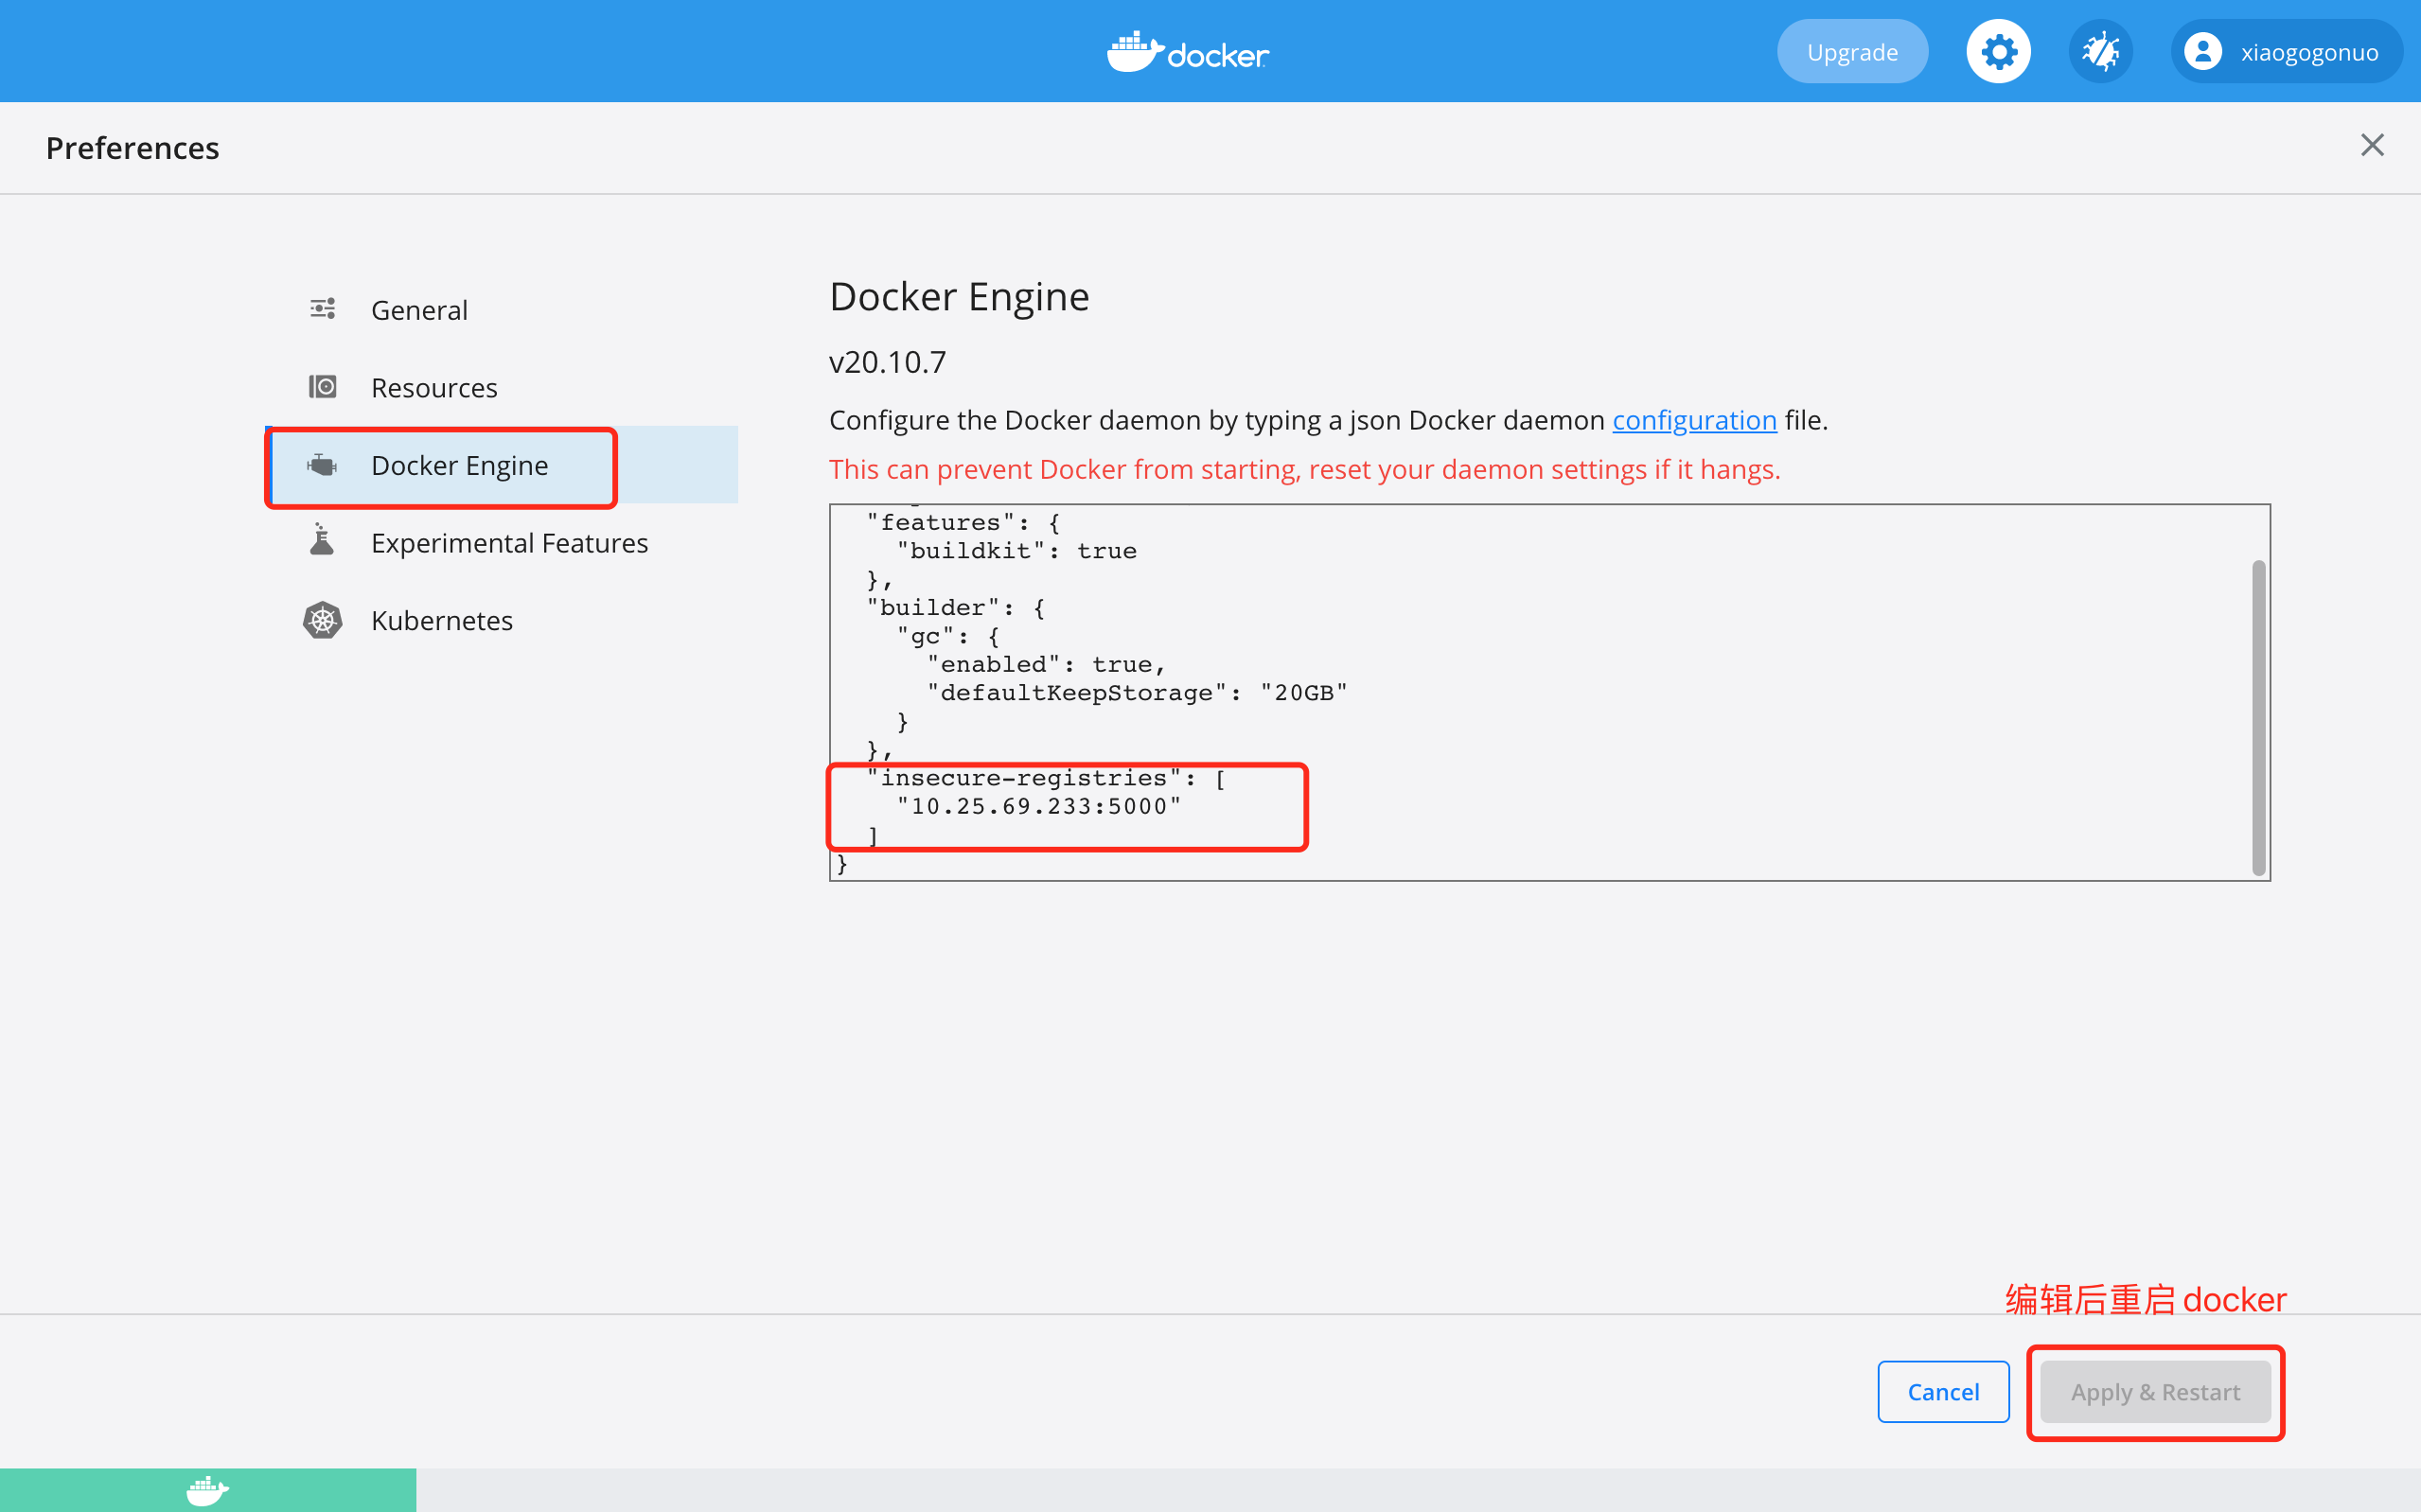Open the Kubernetes settings tab
Screen dimensions: 2421x1512
[441, 621]
